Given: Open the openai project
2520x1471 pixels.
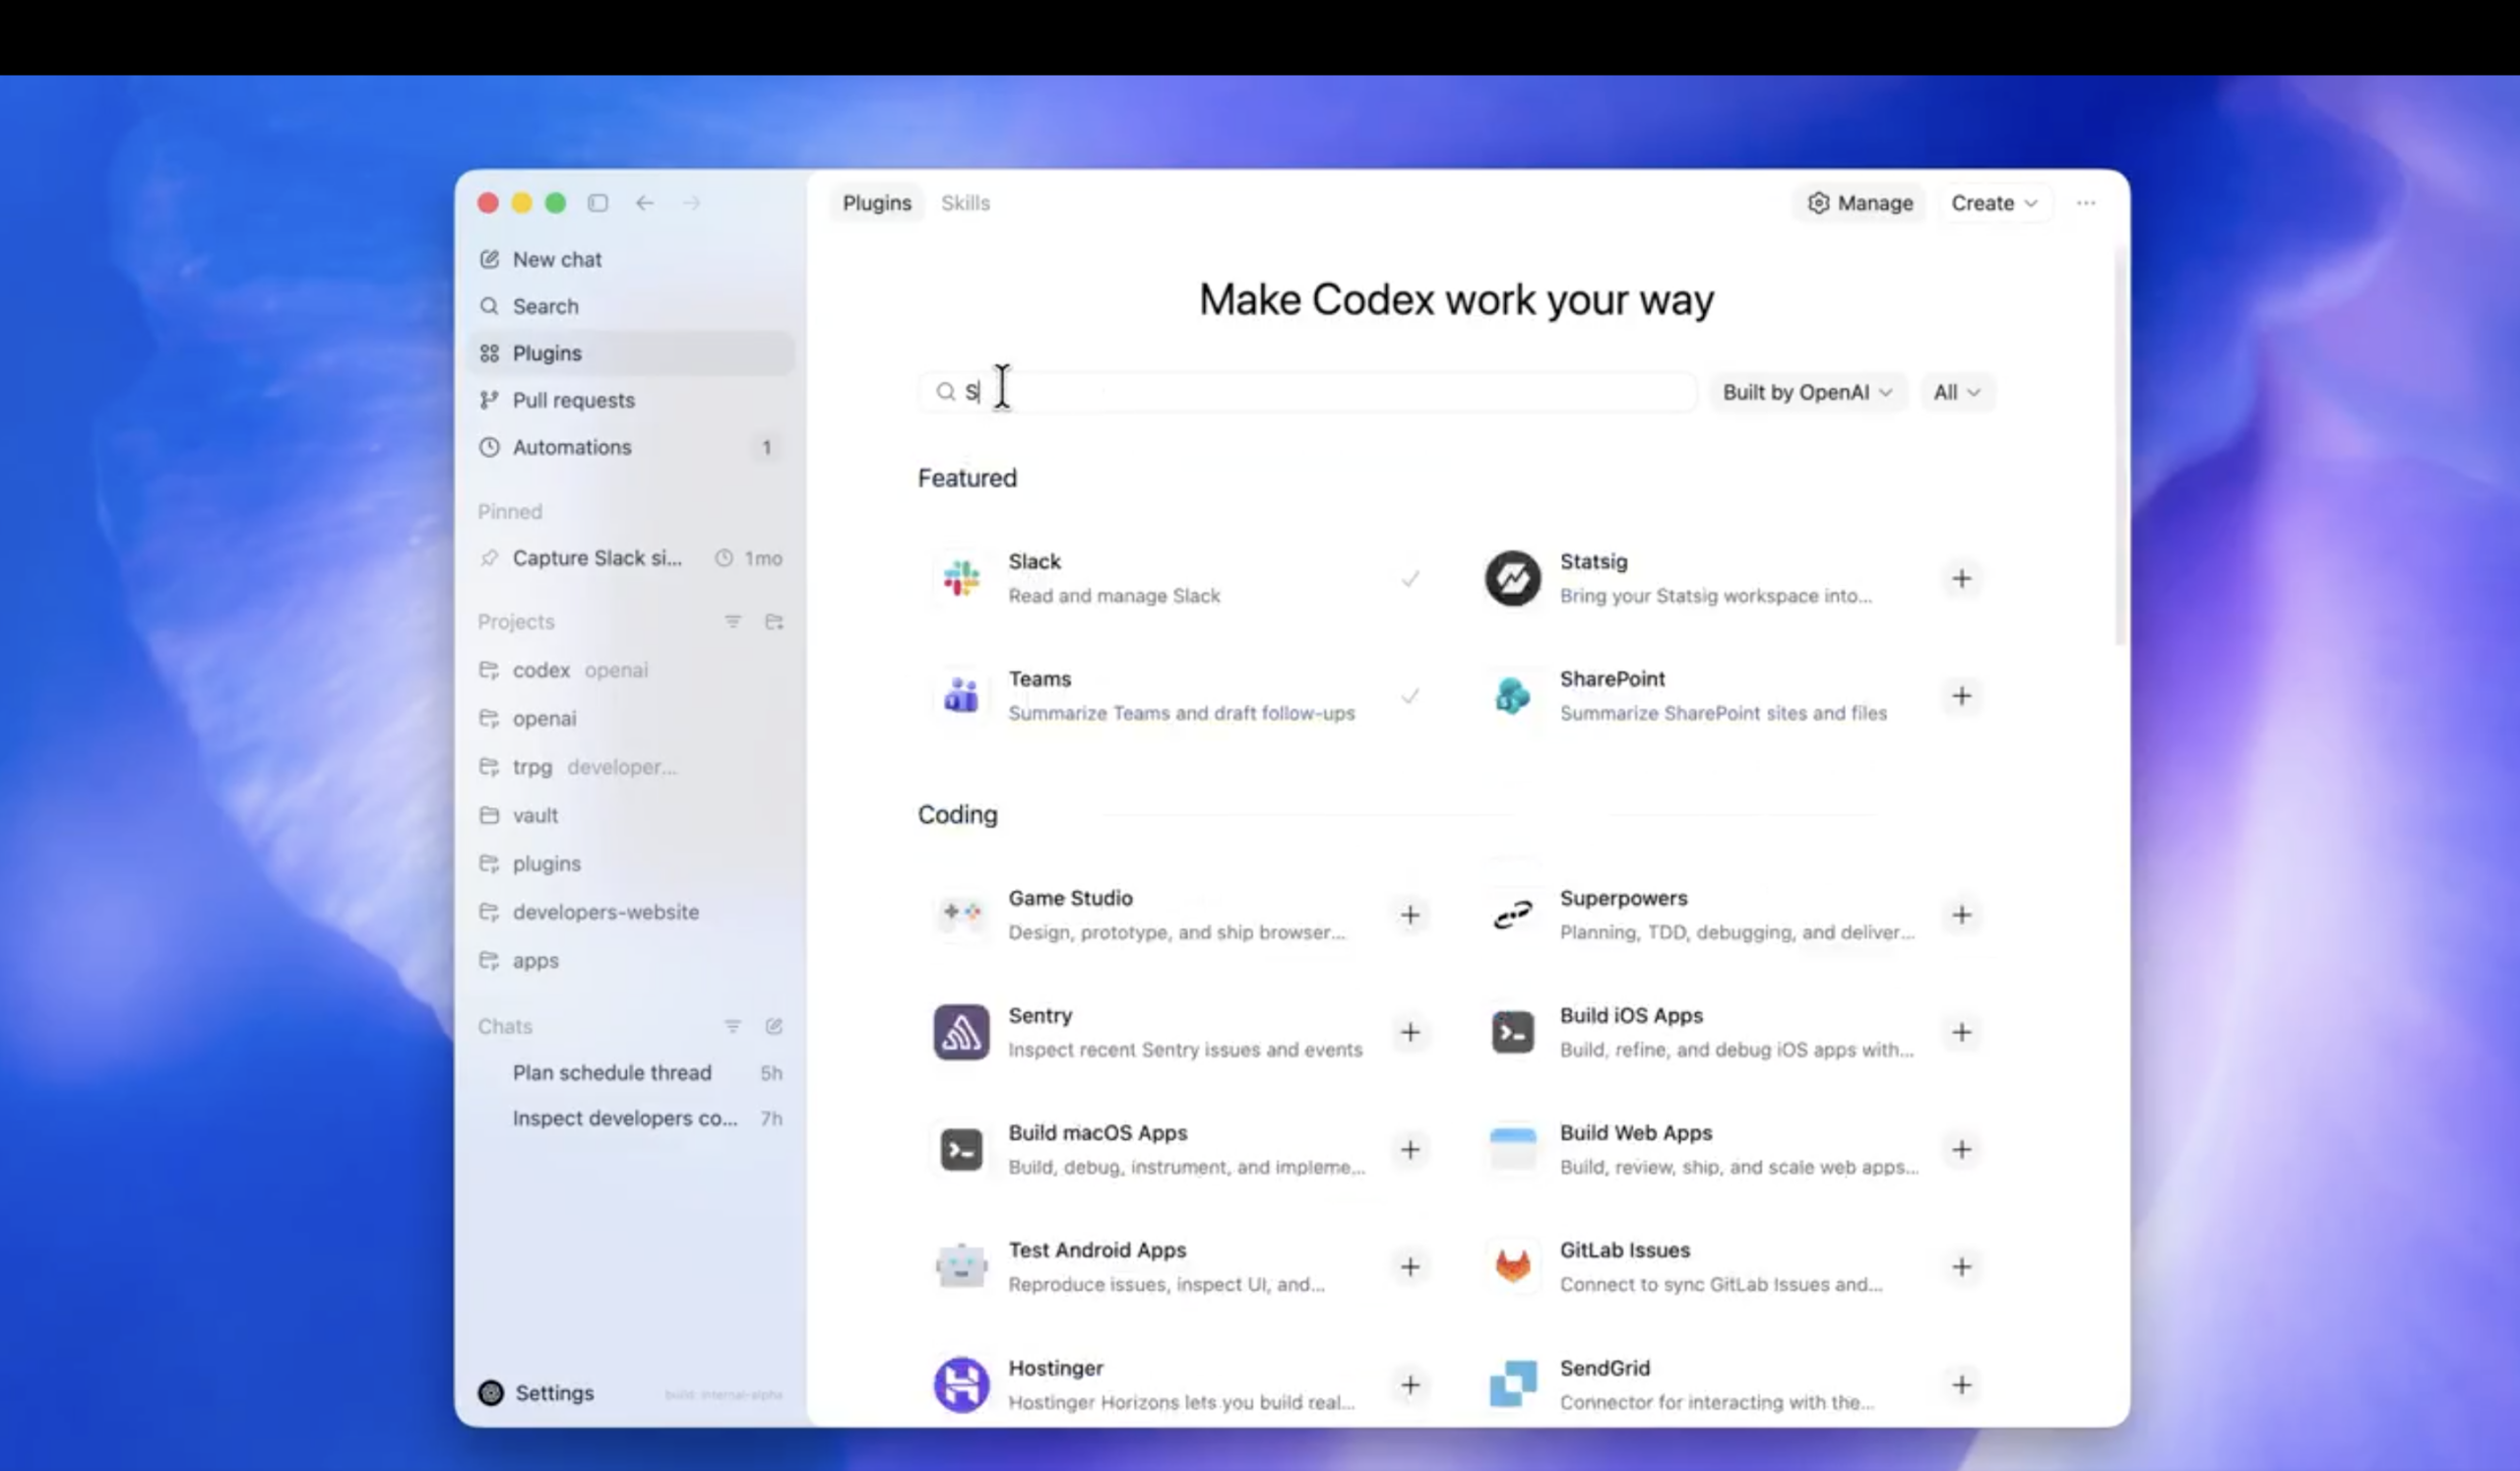Looking at the screenshot, I should pos(630,718).
